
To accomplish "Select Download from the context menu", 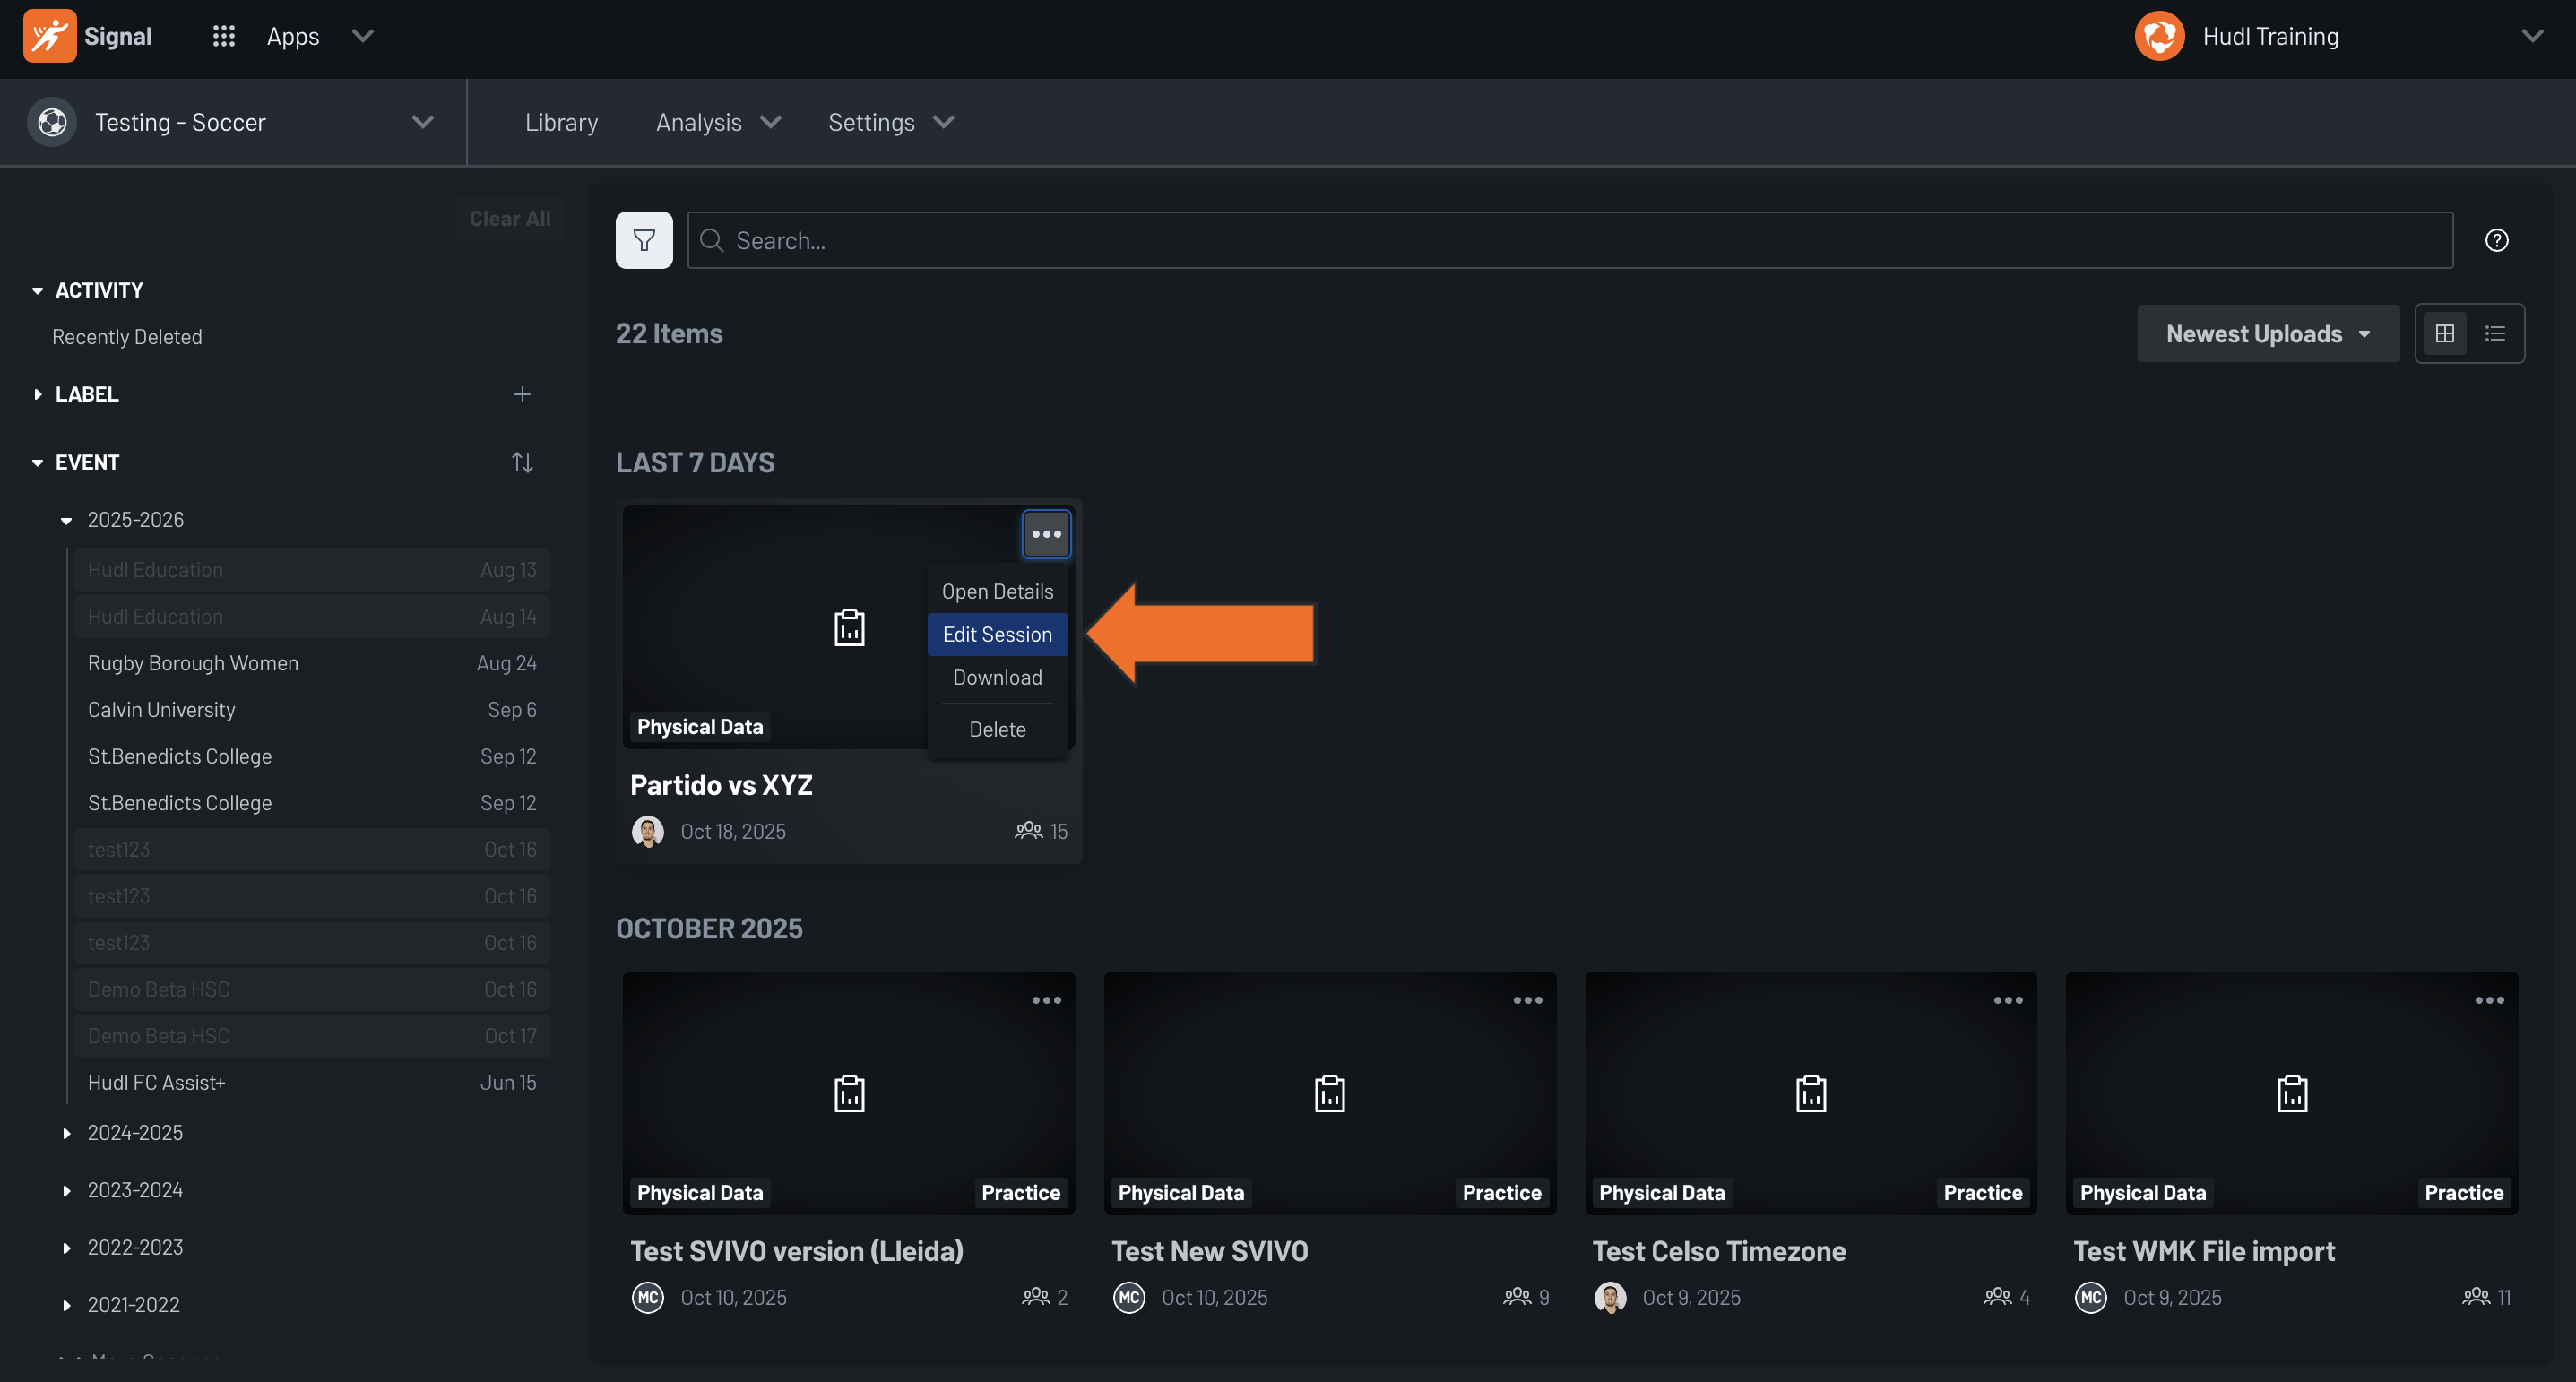I will coord(997,677).
